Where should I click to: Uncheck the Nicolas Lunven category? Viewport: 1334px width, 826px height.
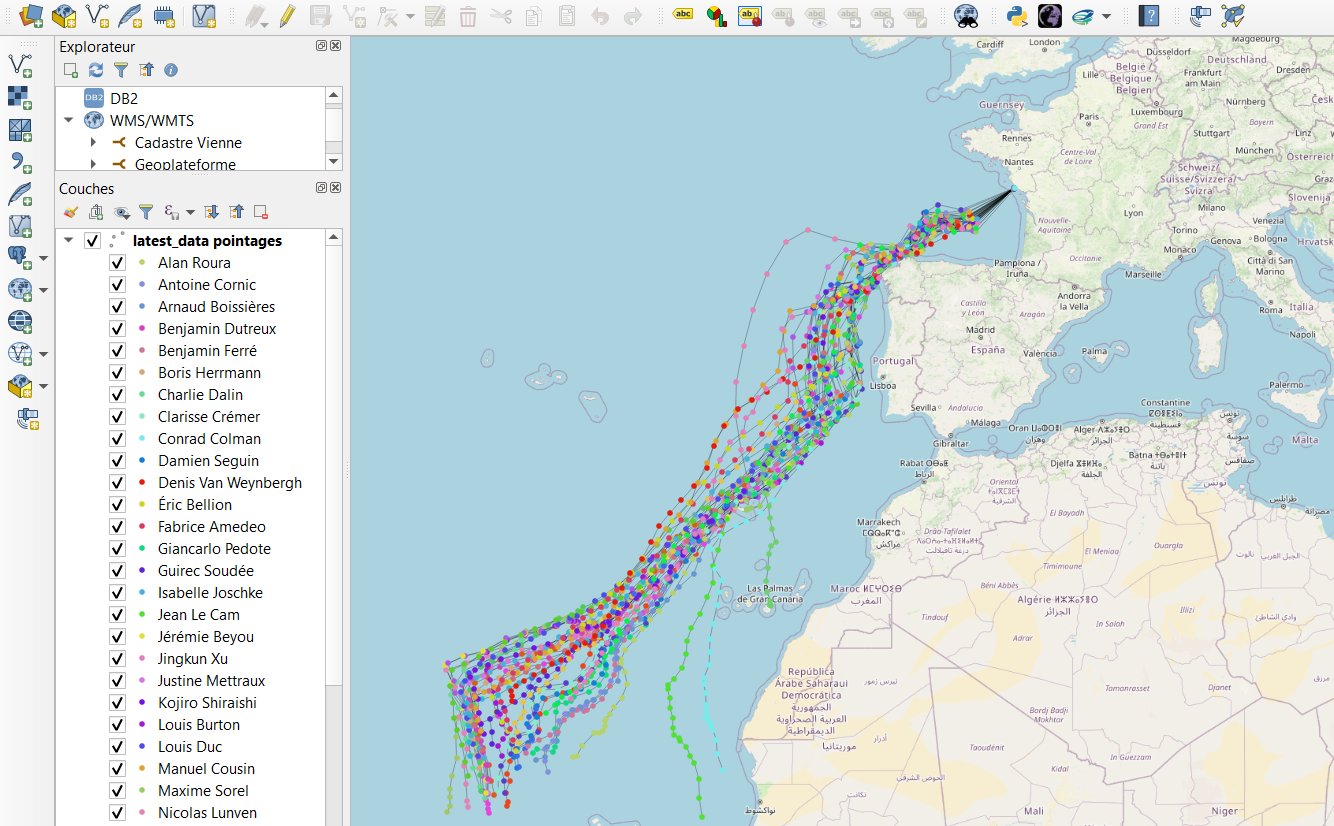pyautogui.click(x=117, y=813)
